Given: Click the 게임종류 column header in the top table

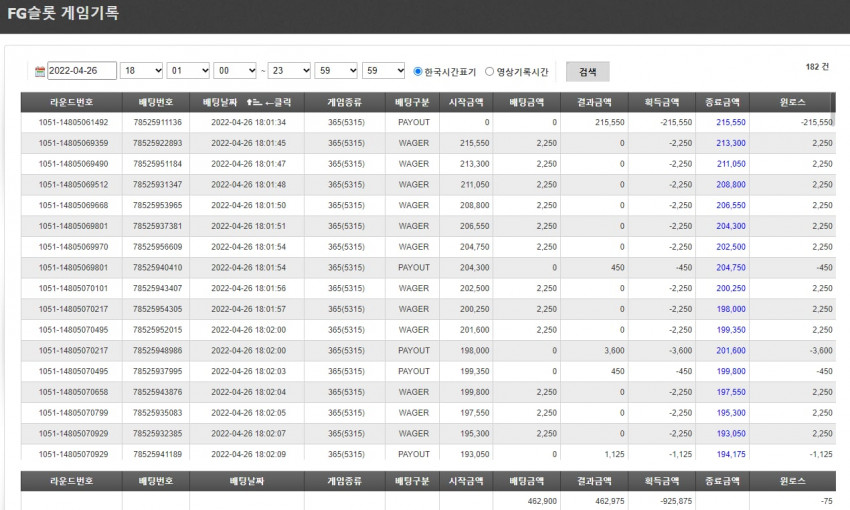Looking at the screenshot, I should pyautogui.click(x=345, y=102).
